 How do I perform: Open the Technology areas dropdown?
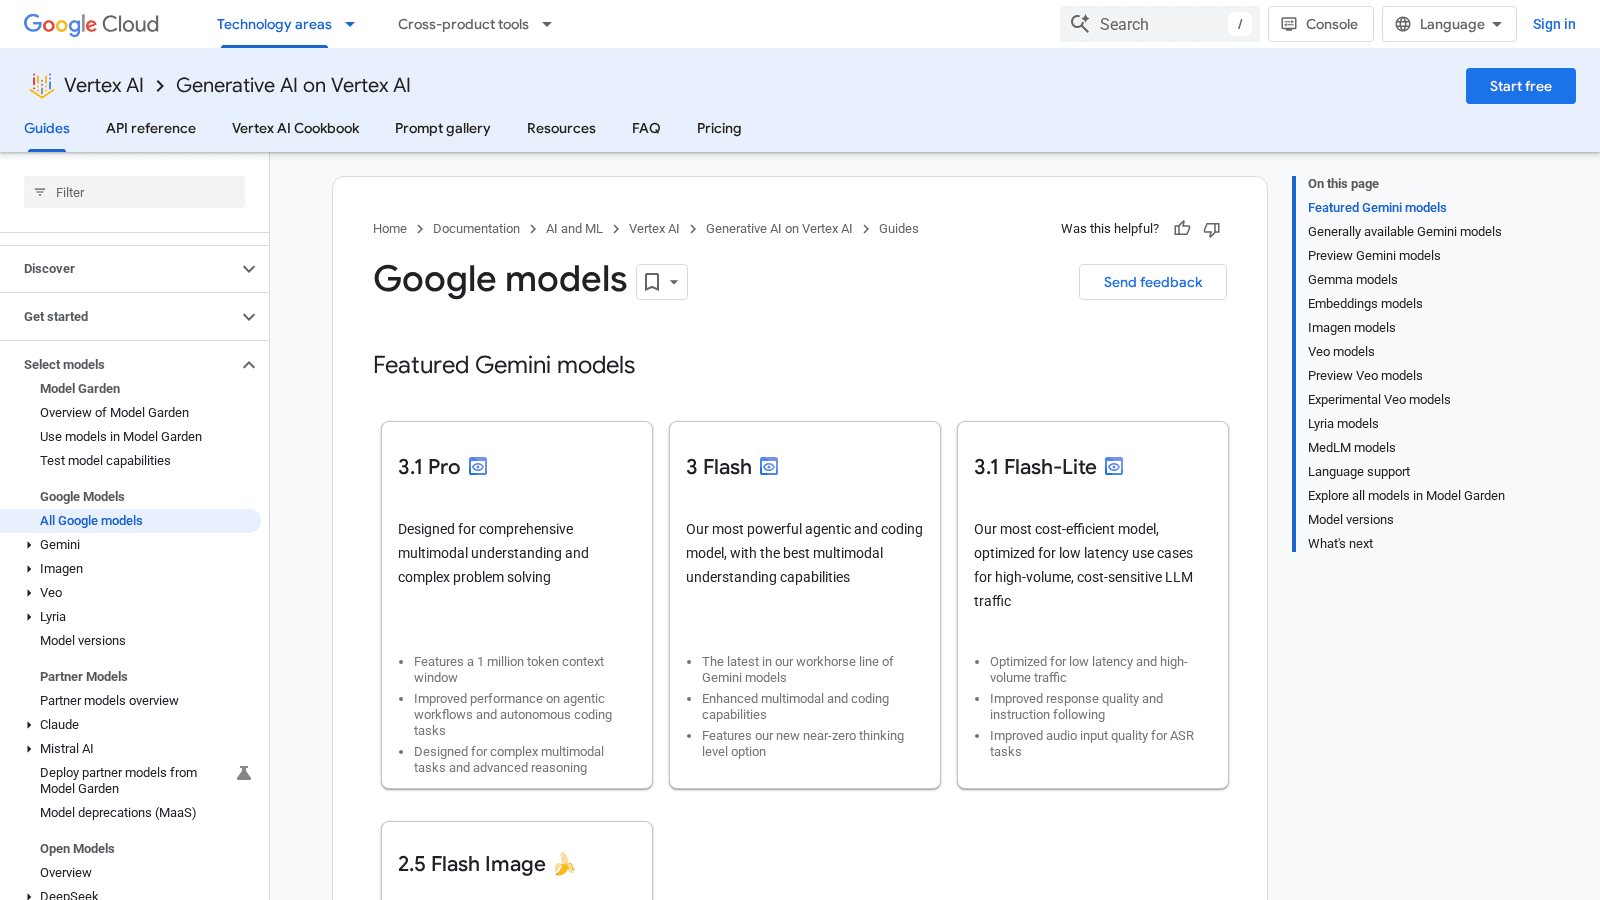point(286,24)
